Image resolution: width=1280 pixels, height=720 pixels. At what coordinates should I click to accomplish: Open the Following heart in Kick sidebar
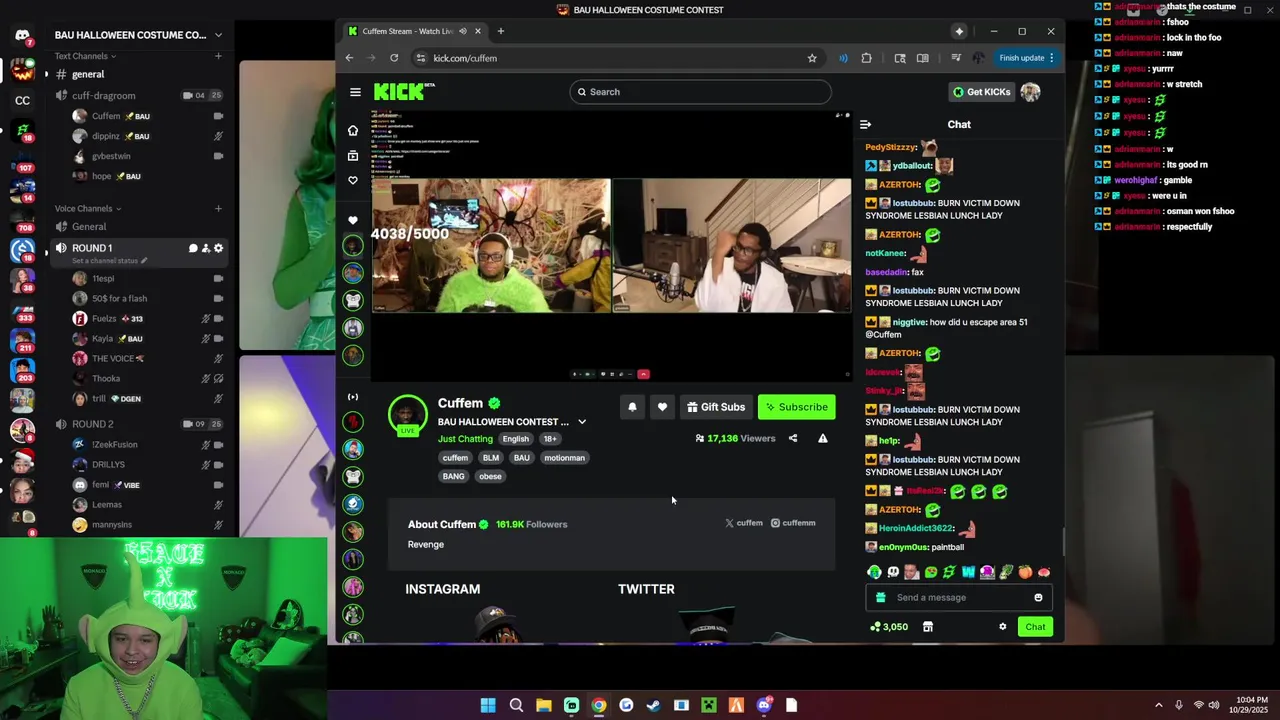352,180
